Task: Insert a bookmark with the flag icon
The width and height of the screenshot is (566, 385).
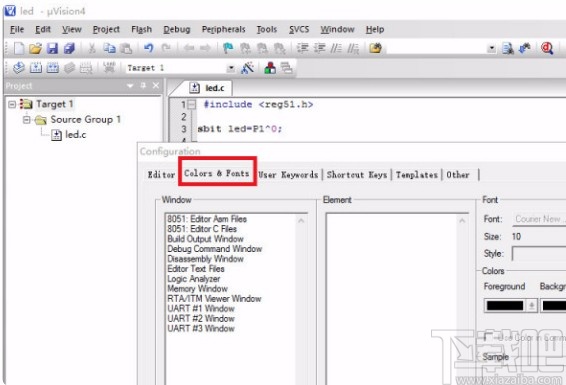Action: click(228, 48)
